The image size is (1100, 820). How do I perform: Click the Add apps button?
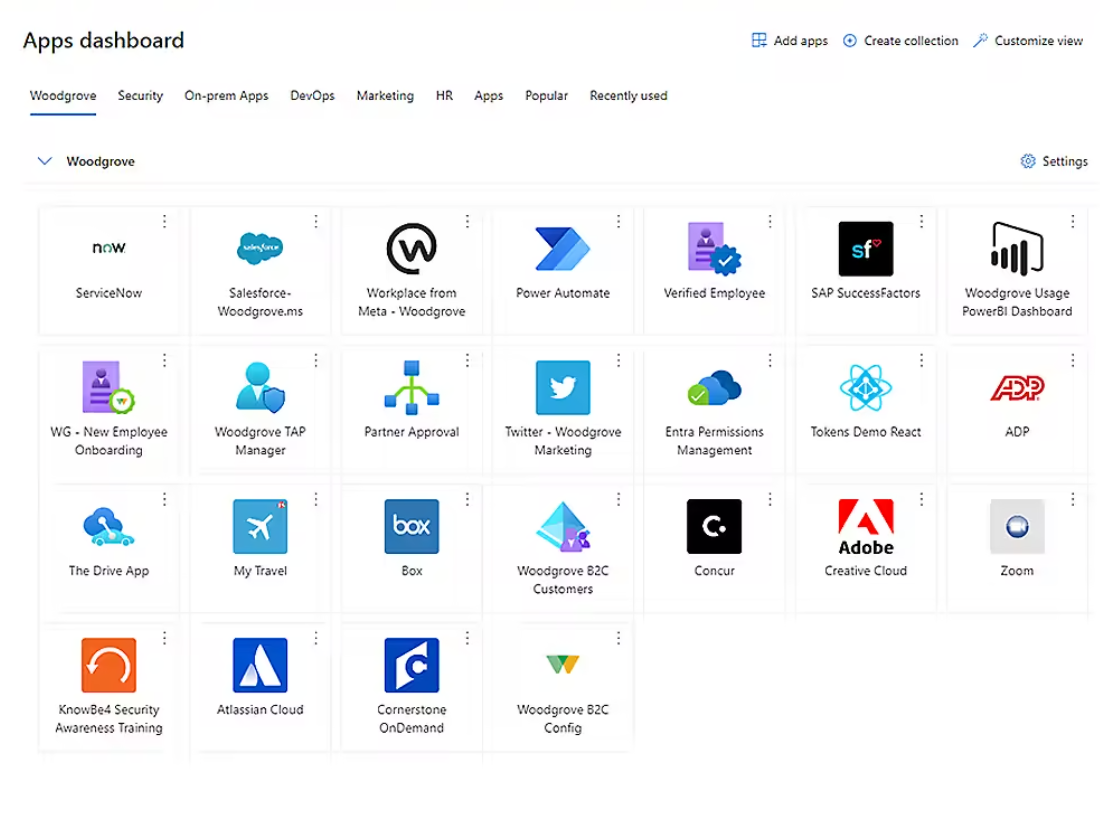click(x=790, y=41)
